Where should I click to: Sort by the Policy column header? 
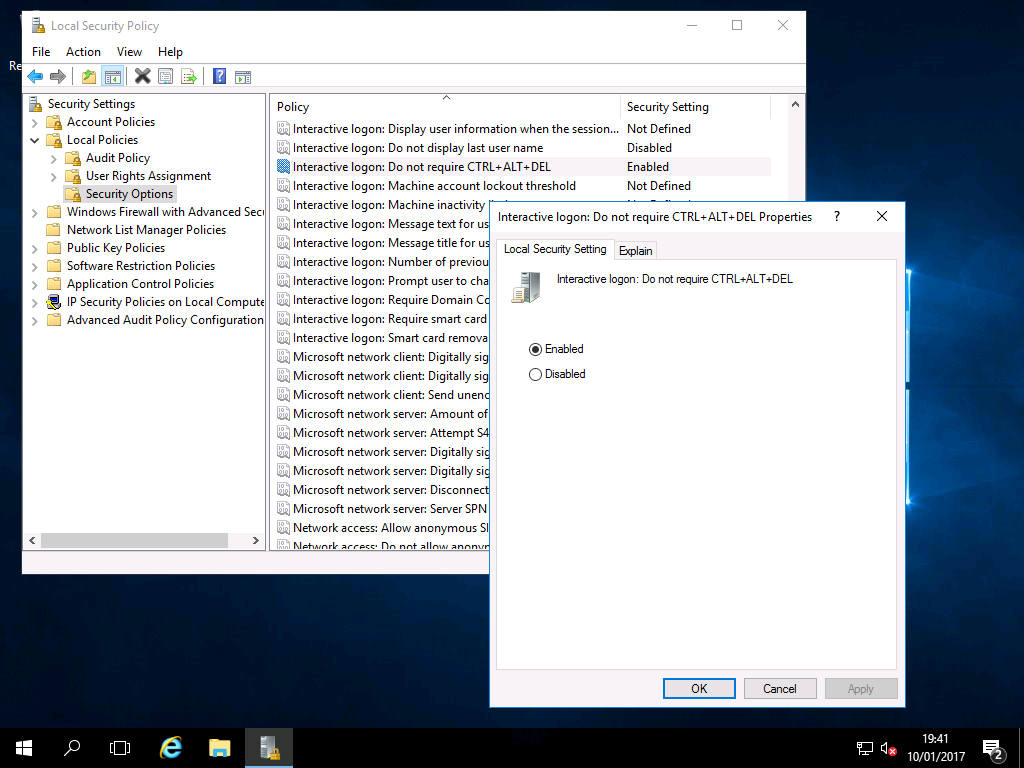pyautogui.click(x=445, y=106)
